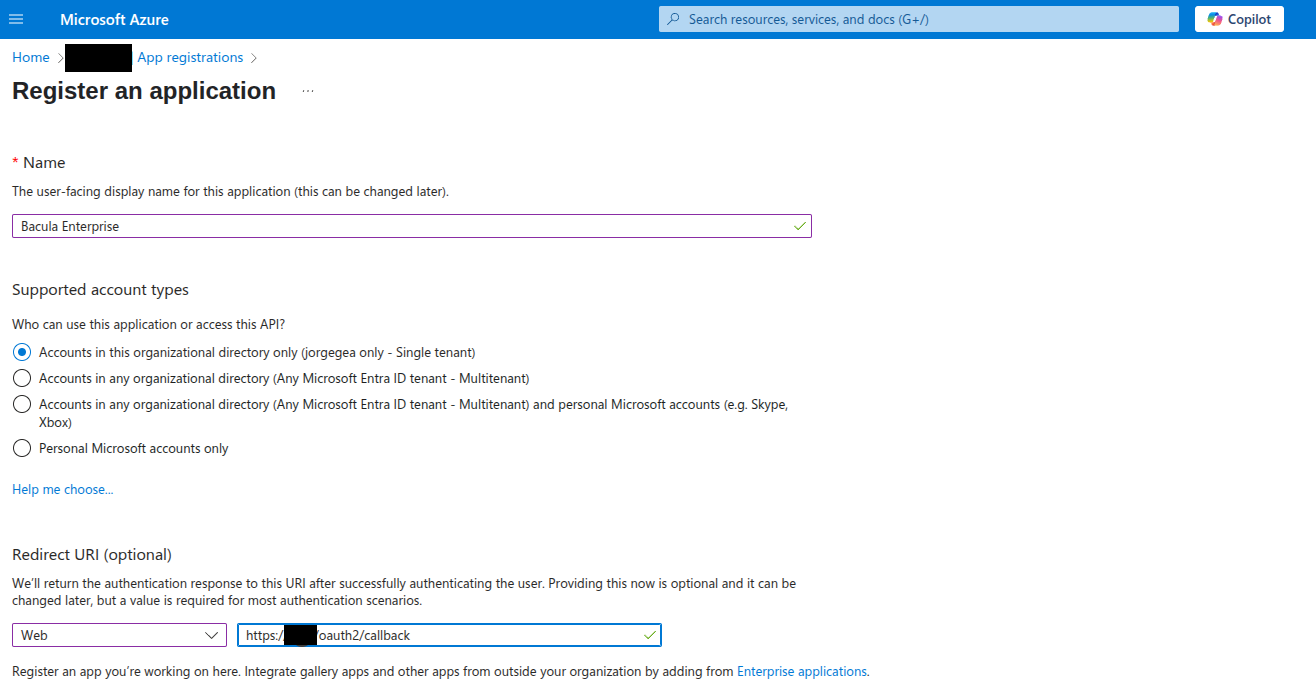Select Multitenant and personal Microsoft accounts option
The width and height of the screenshot is (1316, 695).
pos(22,405)
